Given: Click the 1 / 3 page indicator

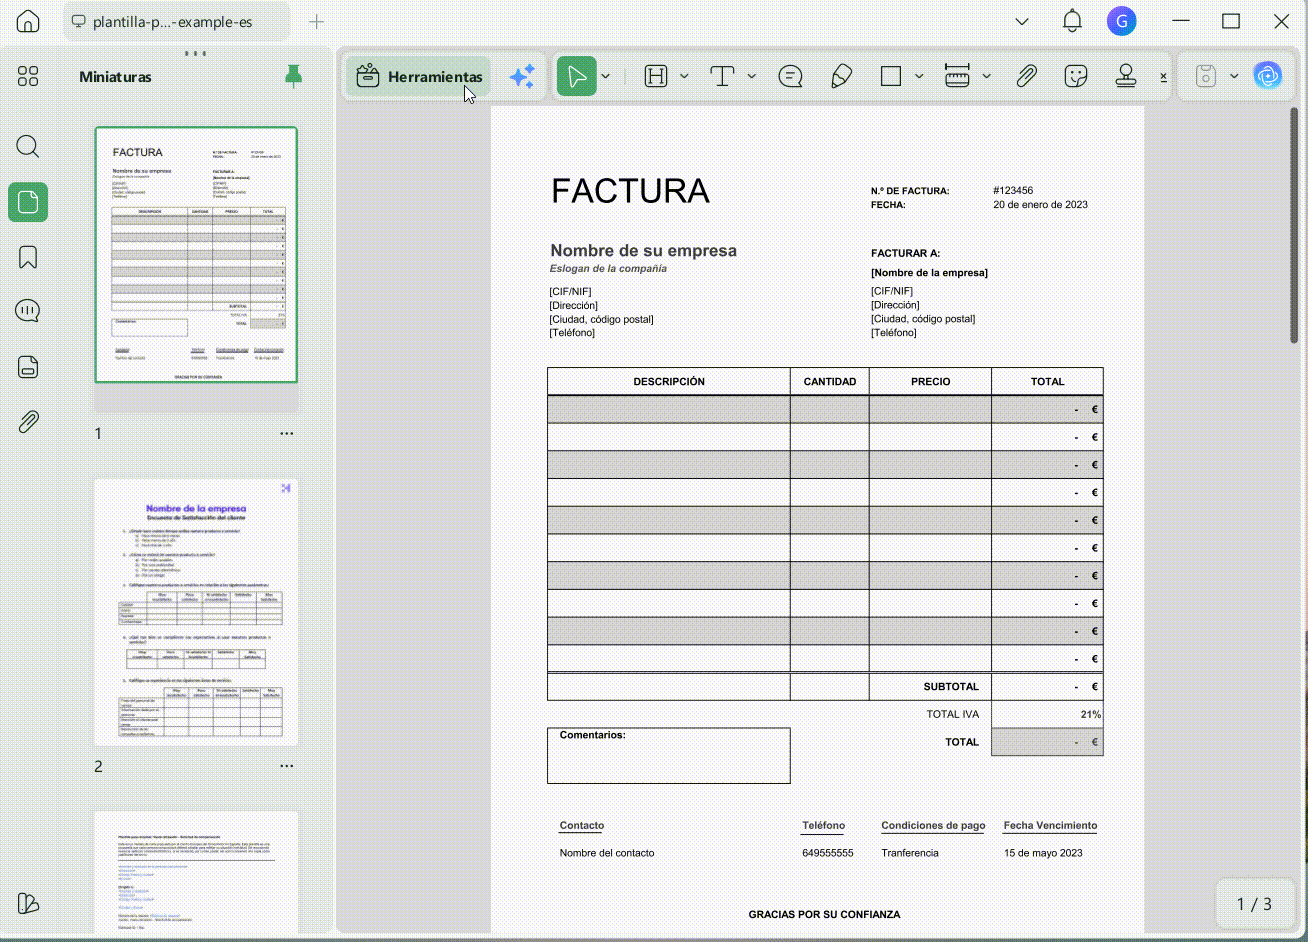Looking at the screenshot, I should point(1254,904).
